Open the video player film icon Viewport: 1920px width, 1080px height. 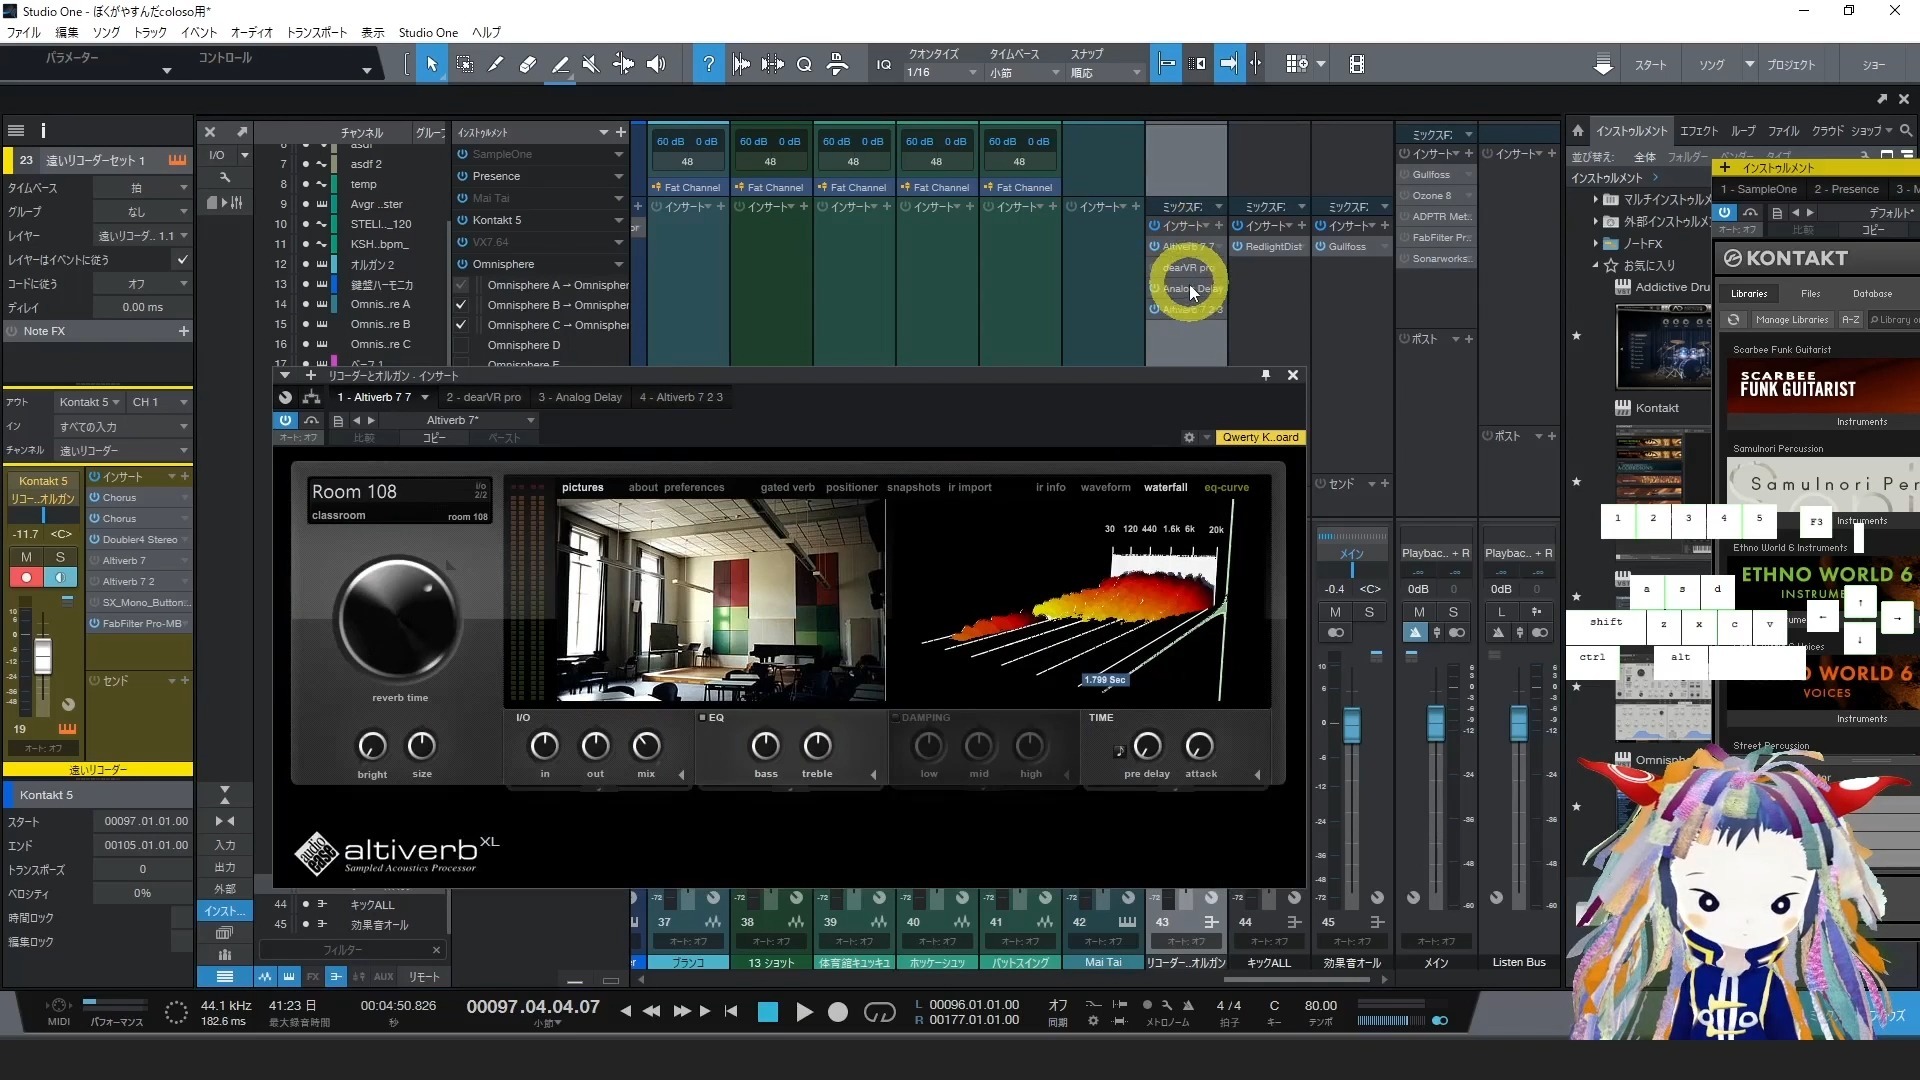click(x=1357, y=64)
